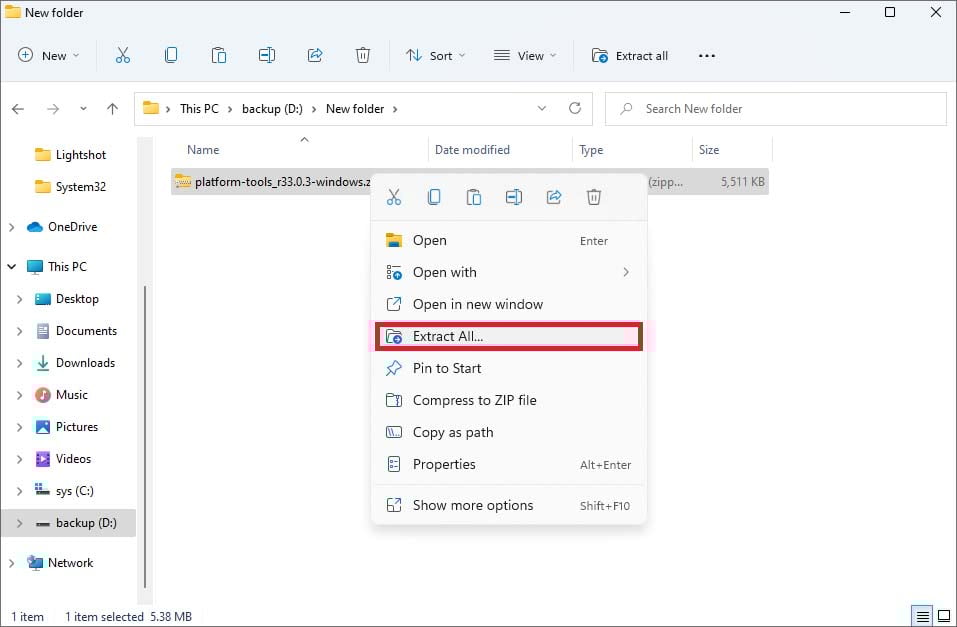Screen dimensions: 957x627
Task: Choose Compress to ZIP file
Action: tap(508, 400)
